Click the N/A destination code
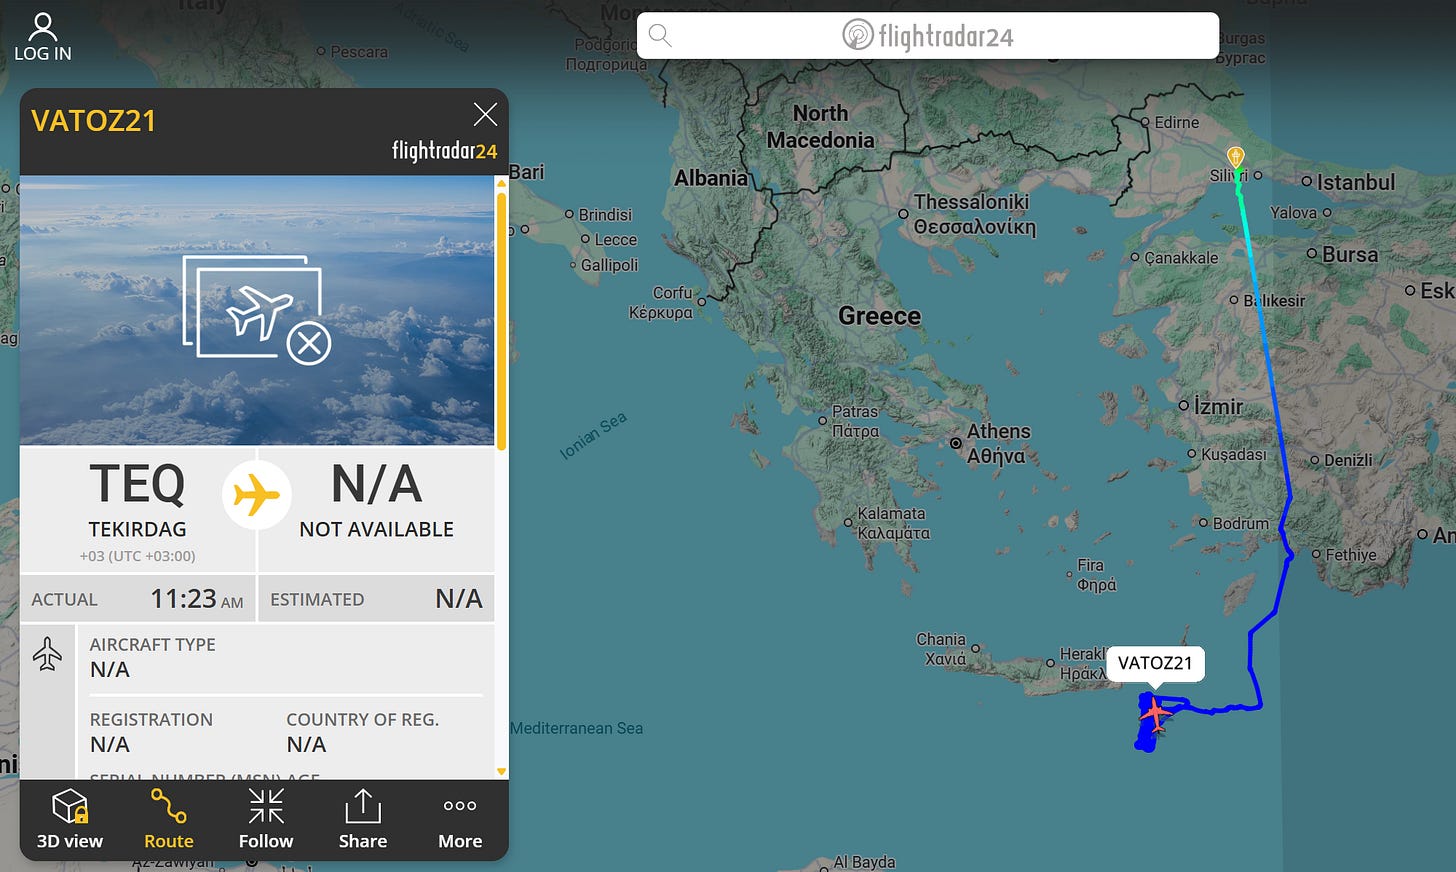The image size is (1456, 872). (376, 485)
